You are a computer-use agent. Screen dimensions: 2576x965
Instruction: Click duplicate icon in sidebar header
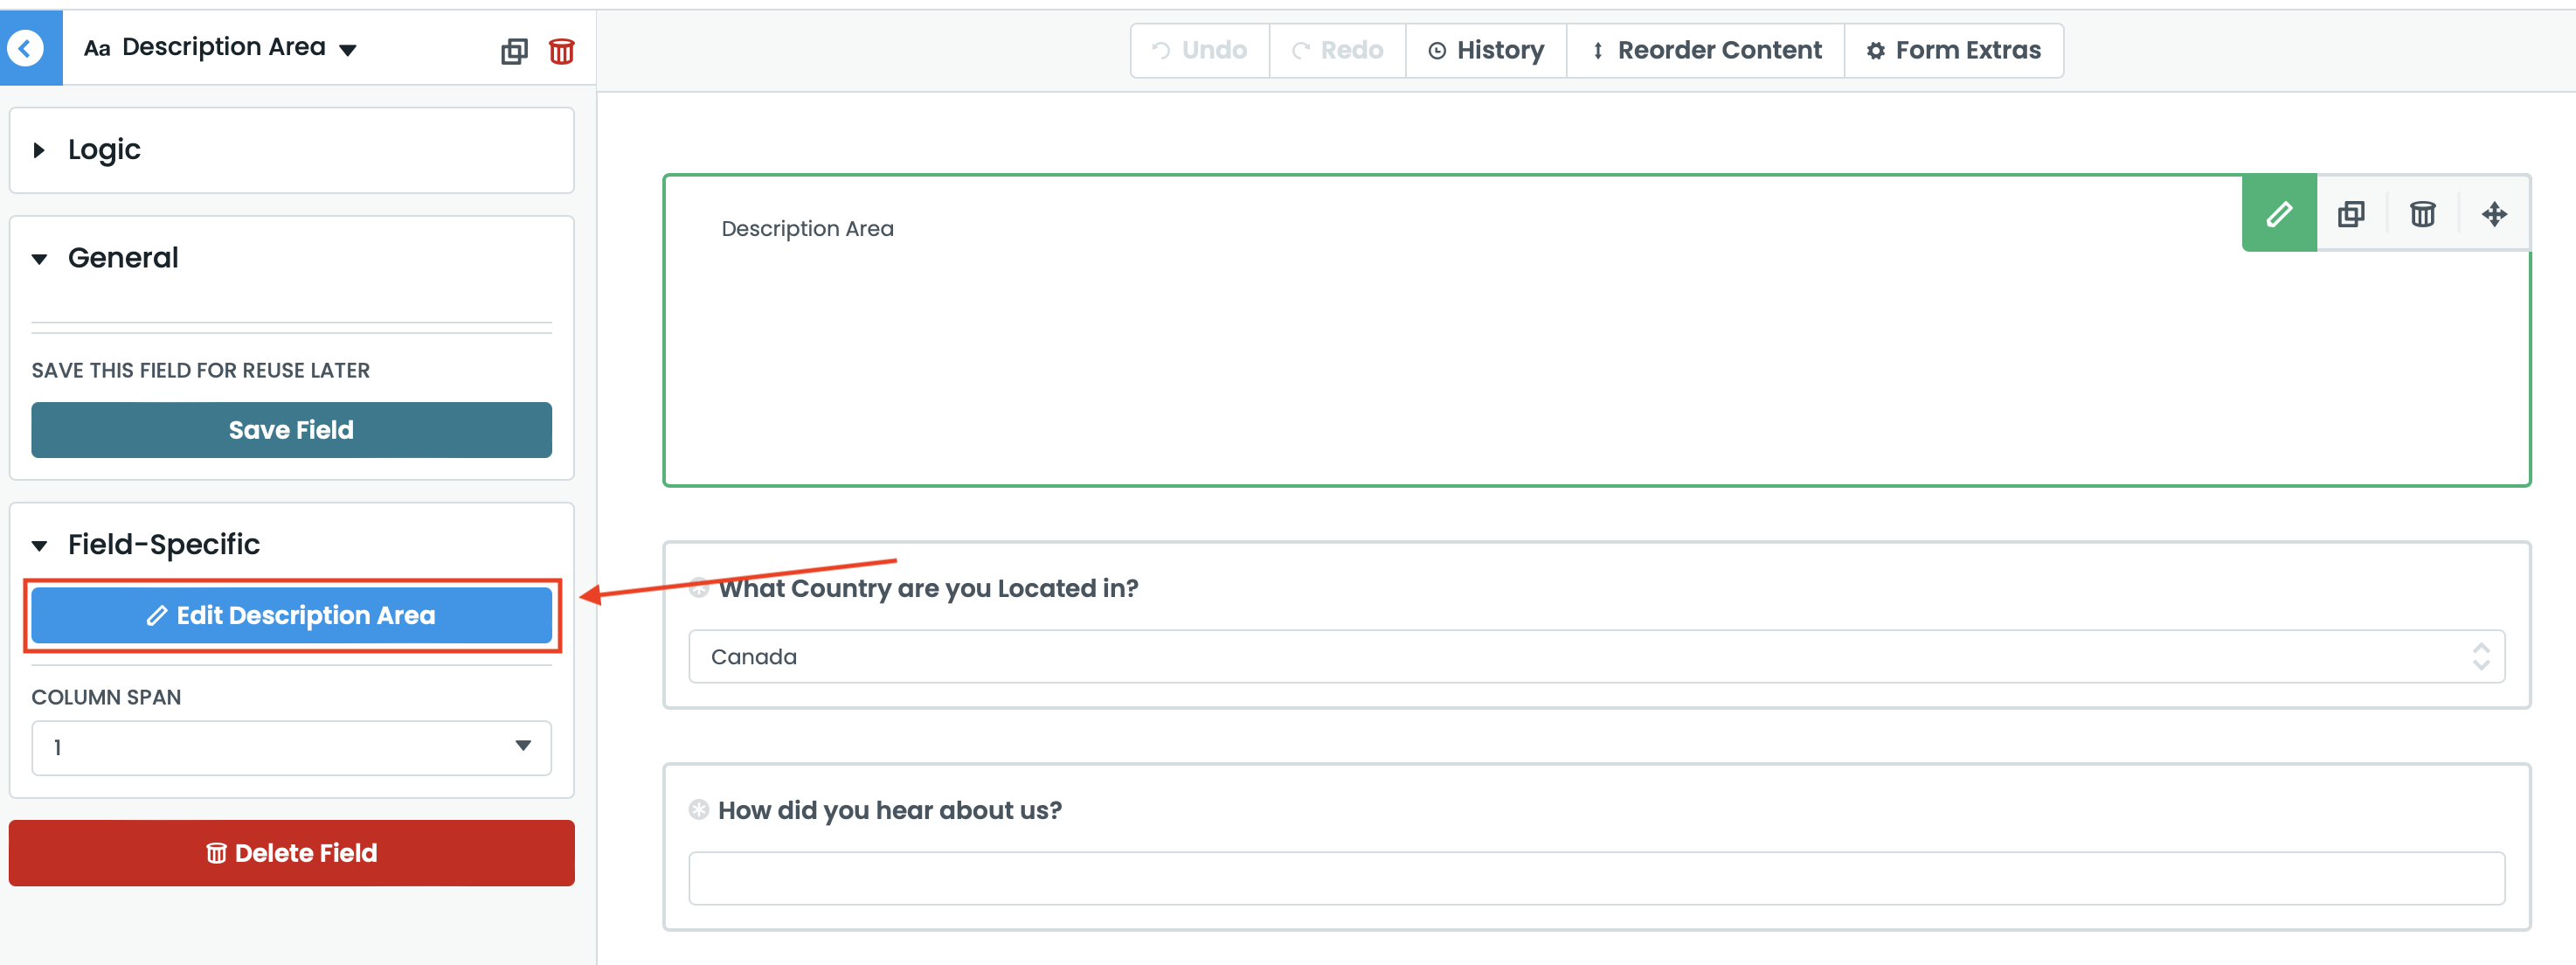pos(514,51)
